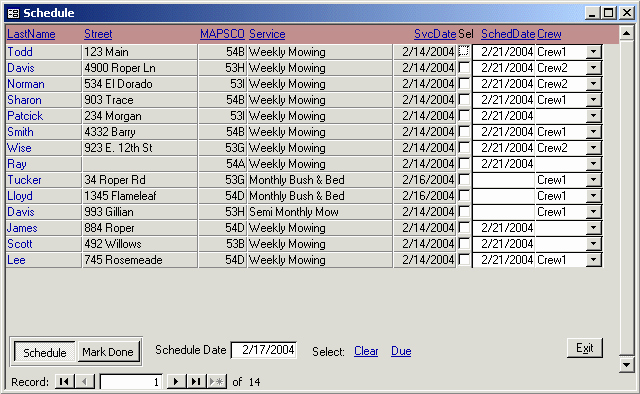Tick the Sel checkbox for 4900 Roper Ln
This screenshot has height=394, width=640.
coord(464,67)
